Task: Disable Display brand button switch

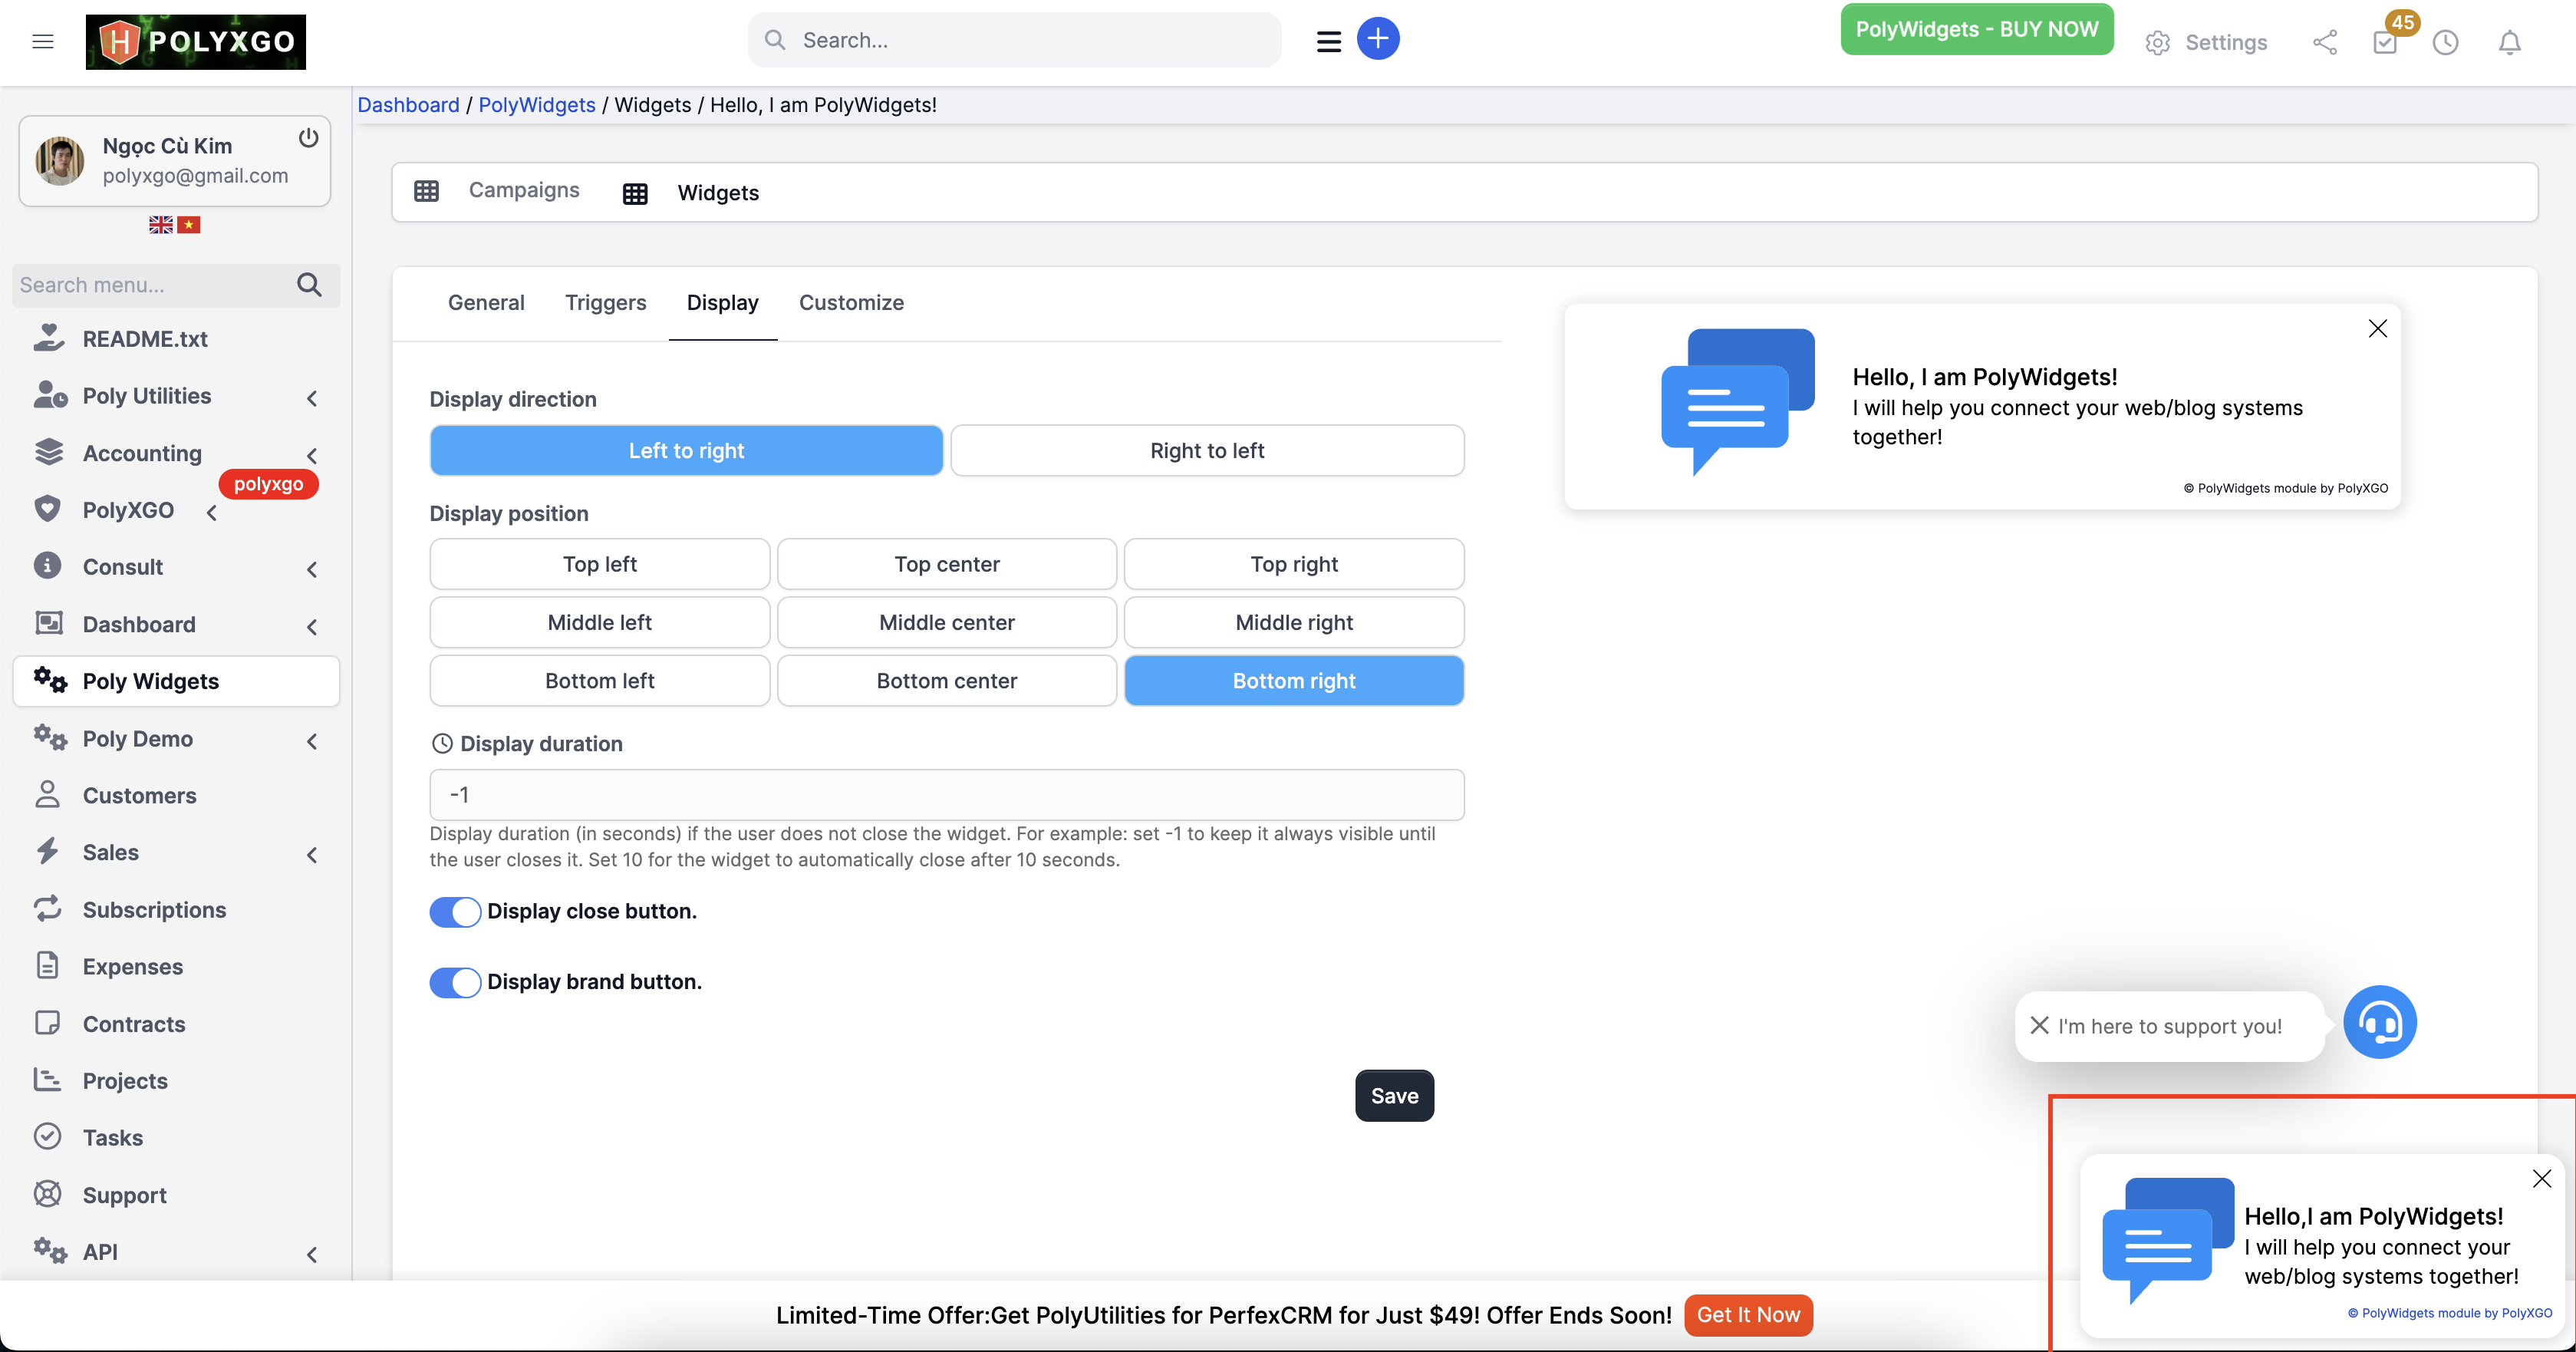Action: point(455,982)
